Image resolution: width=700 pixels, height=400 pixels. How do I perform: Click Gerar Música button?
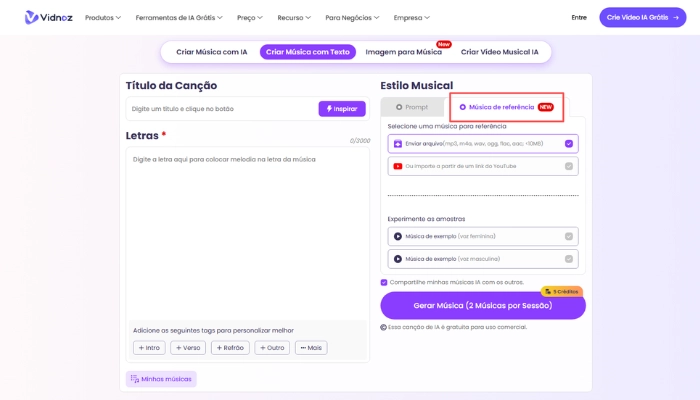point(483,306)
